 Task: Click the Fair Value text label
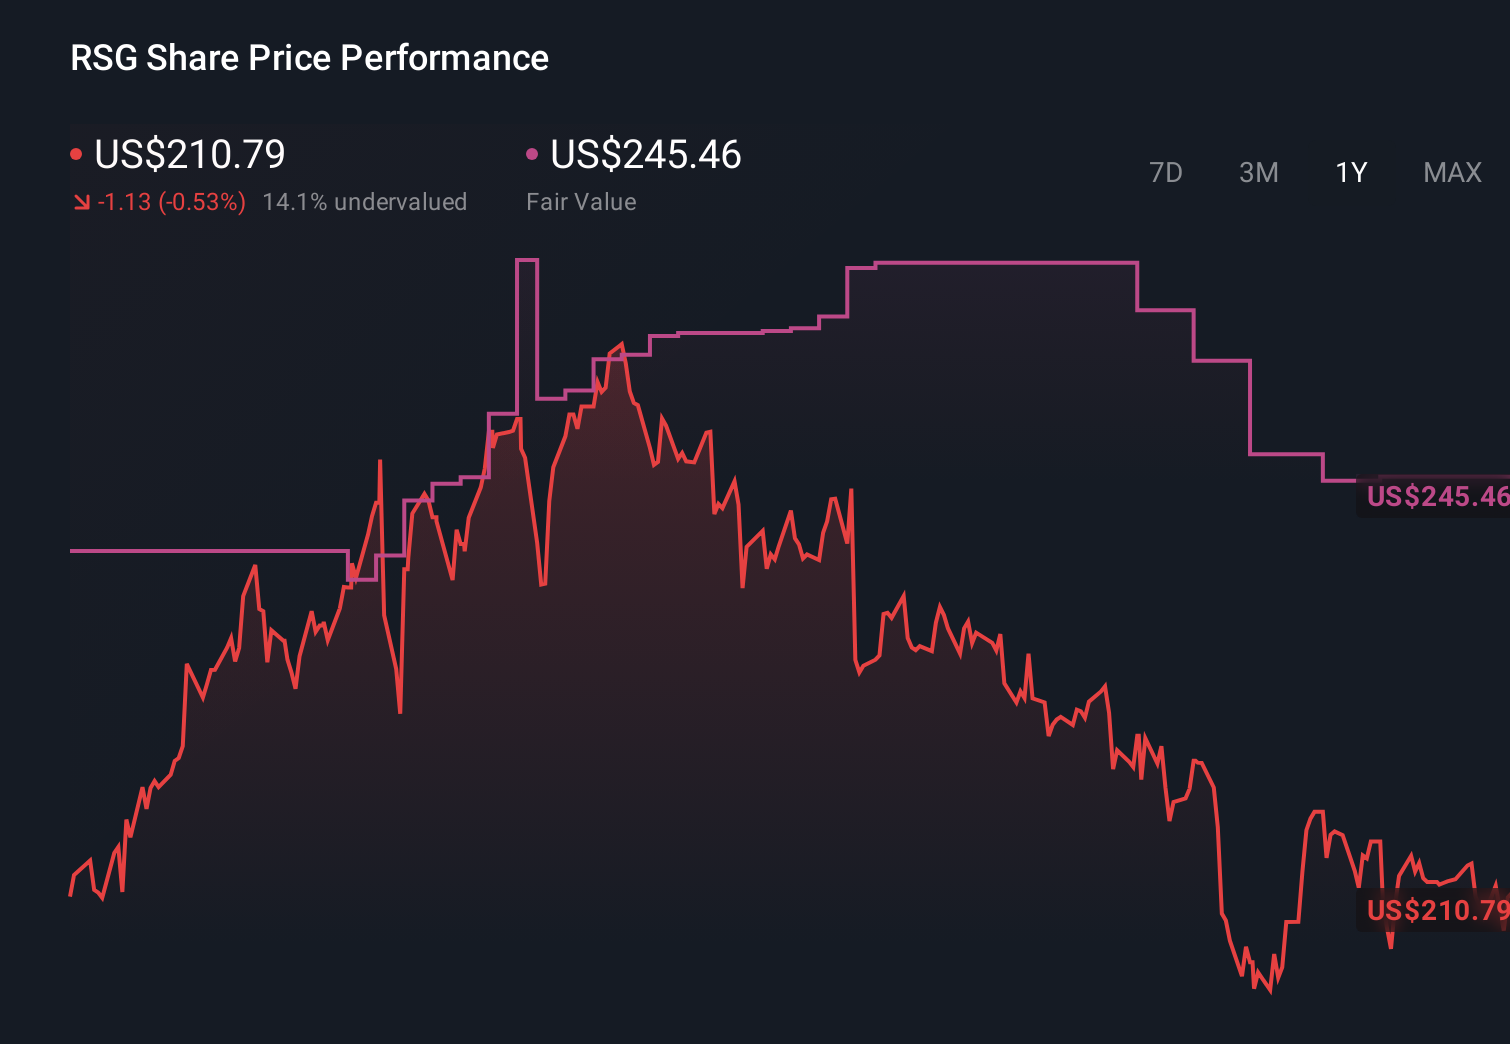(581, 202)
